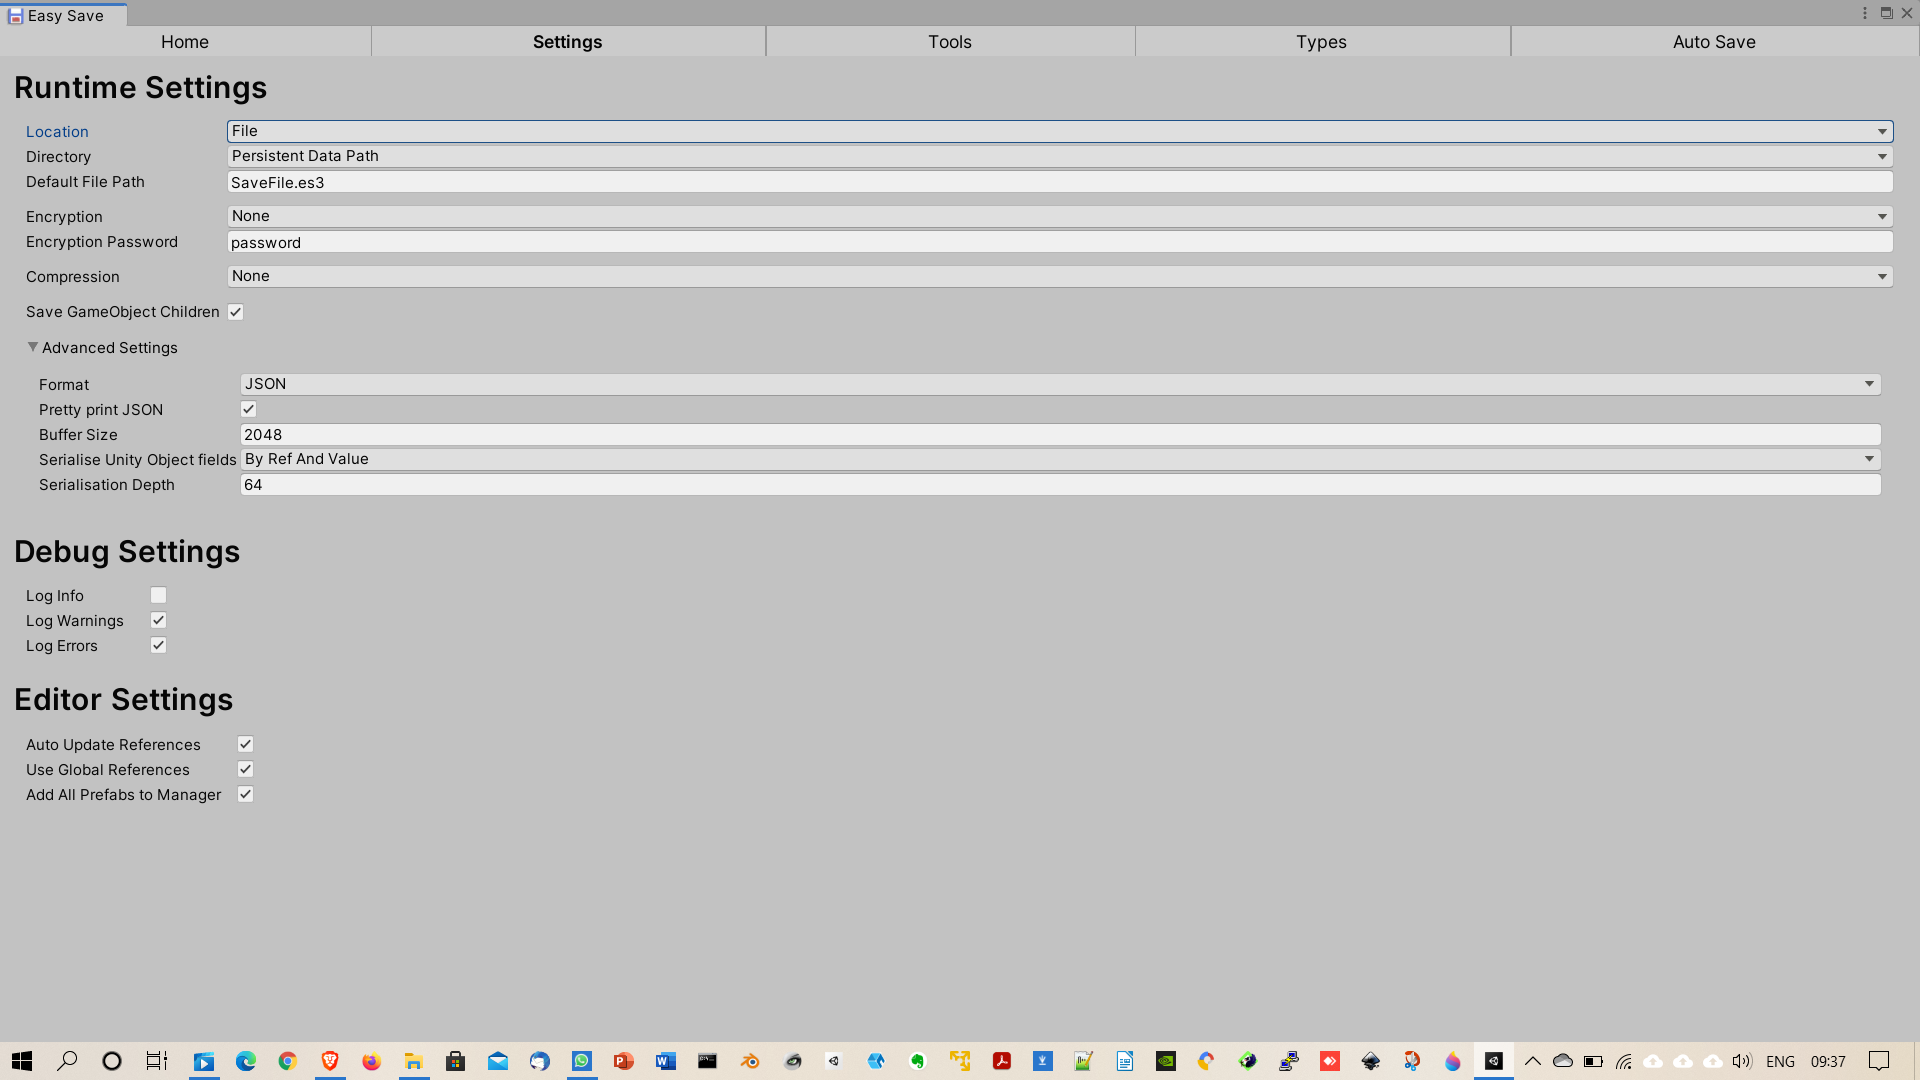This screenshot has width=1920, height=1080.
Task: Open the Tools tab
Action: (950, 42)
